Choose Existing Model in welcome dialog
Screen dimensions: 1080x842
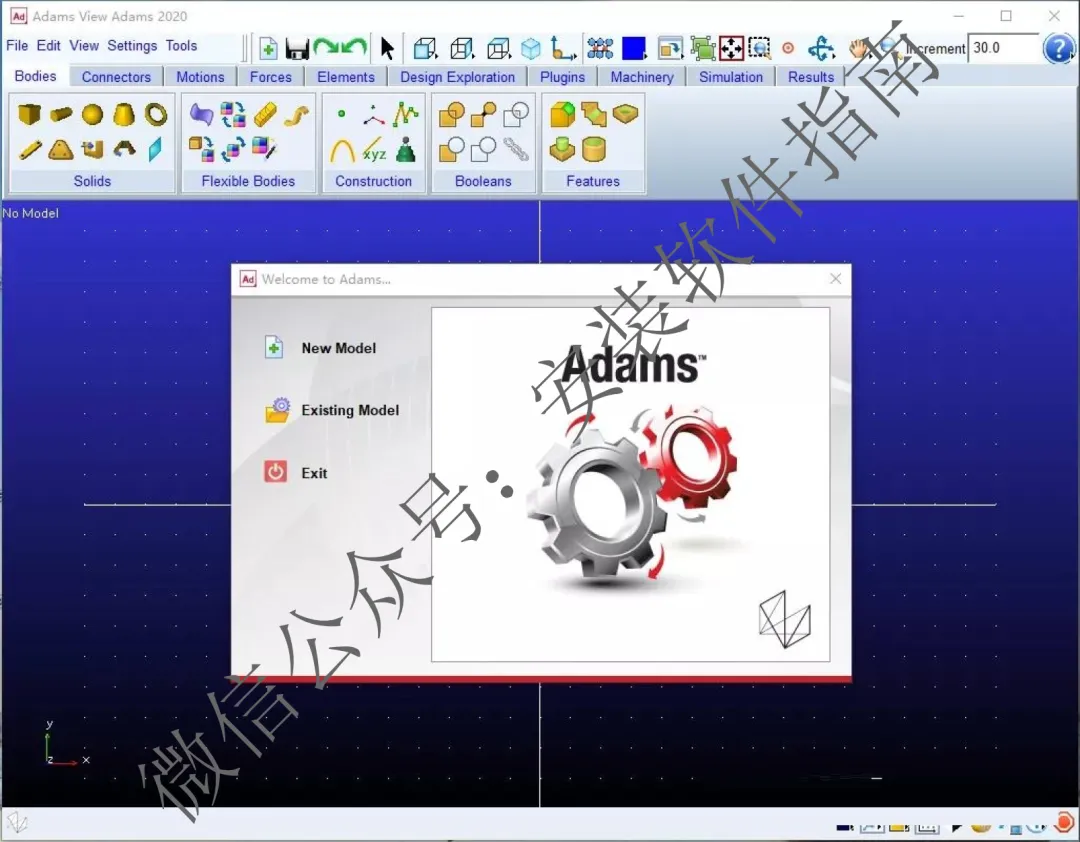(x=332, y=411)
